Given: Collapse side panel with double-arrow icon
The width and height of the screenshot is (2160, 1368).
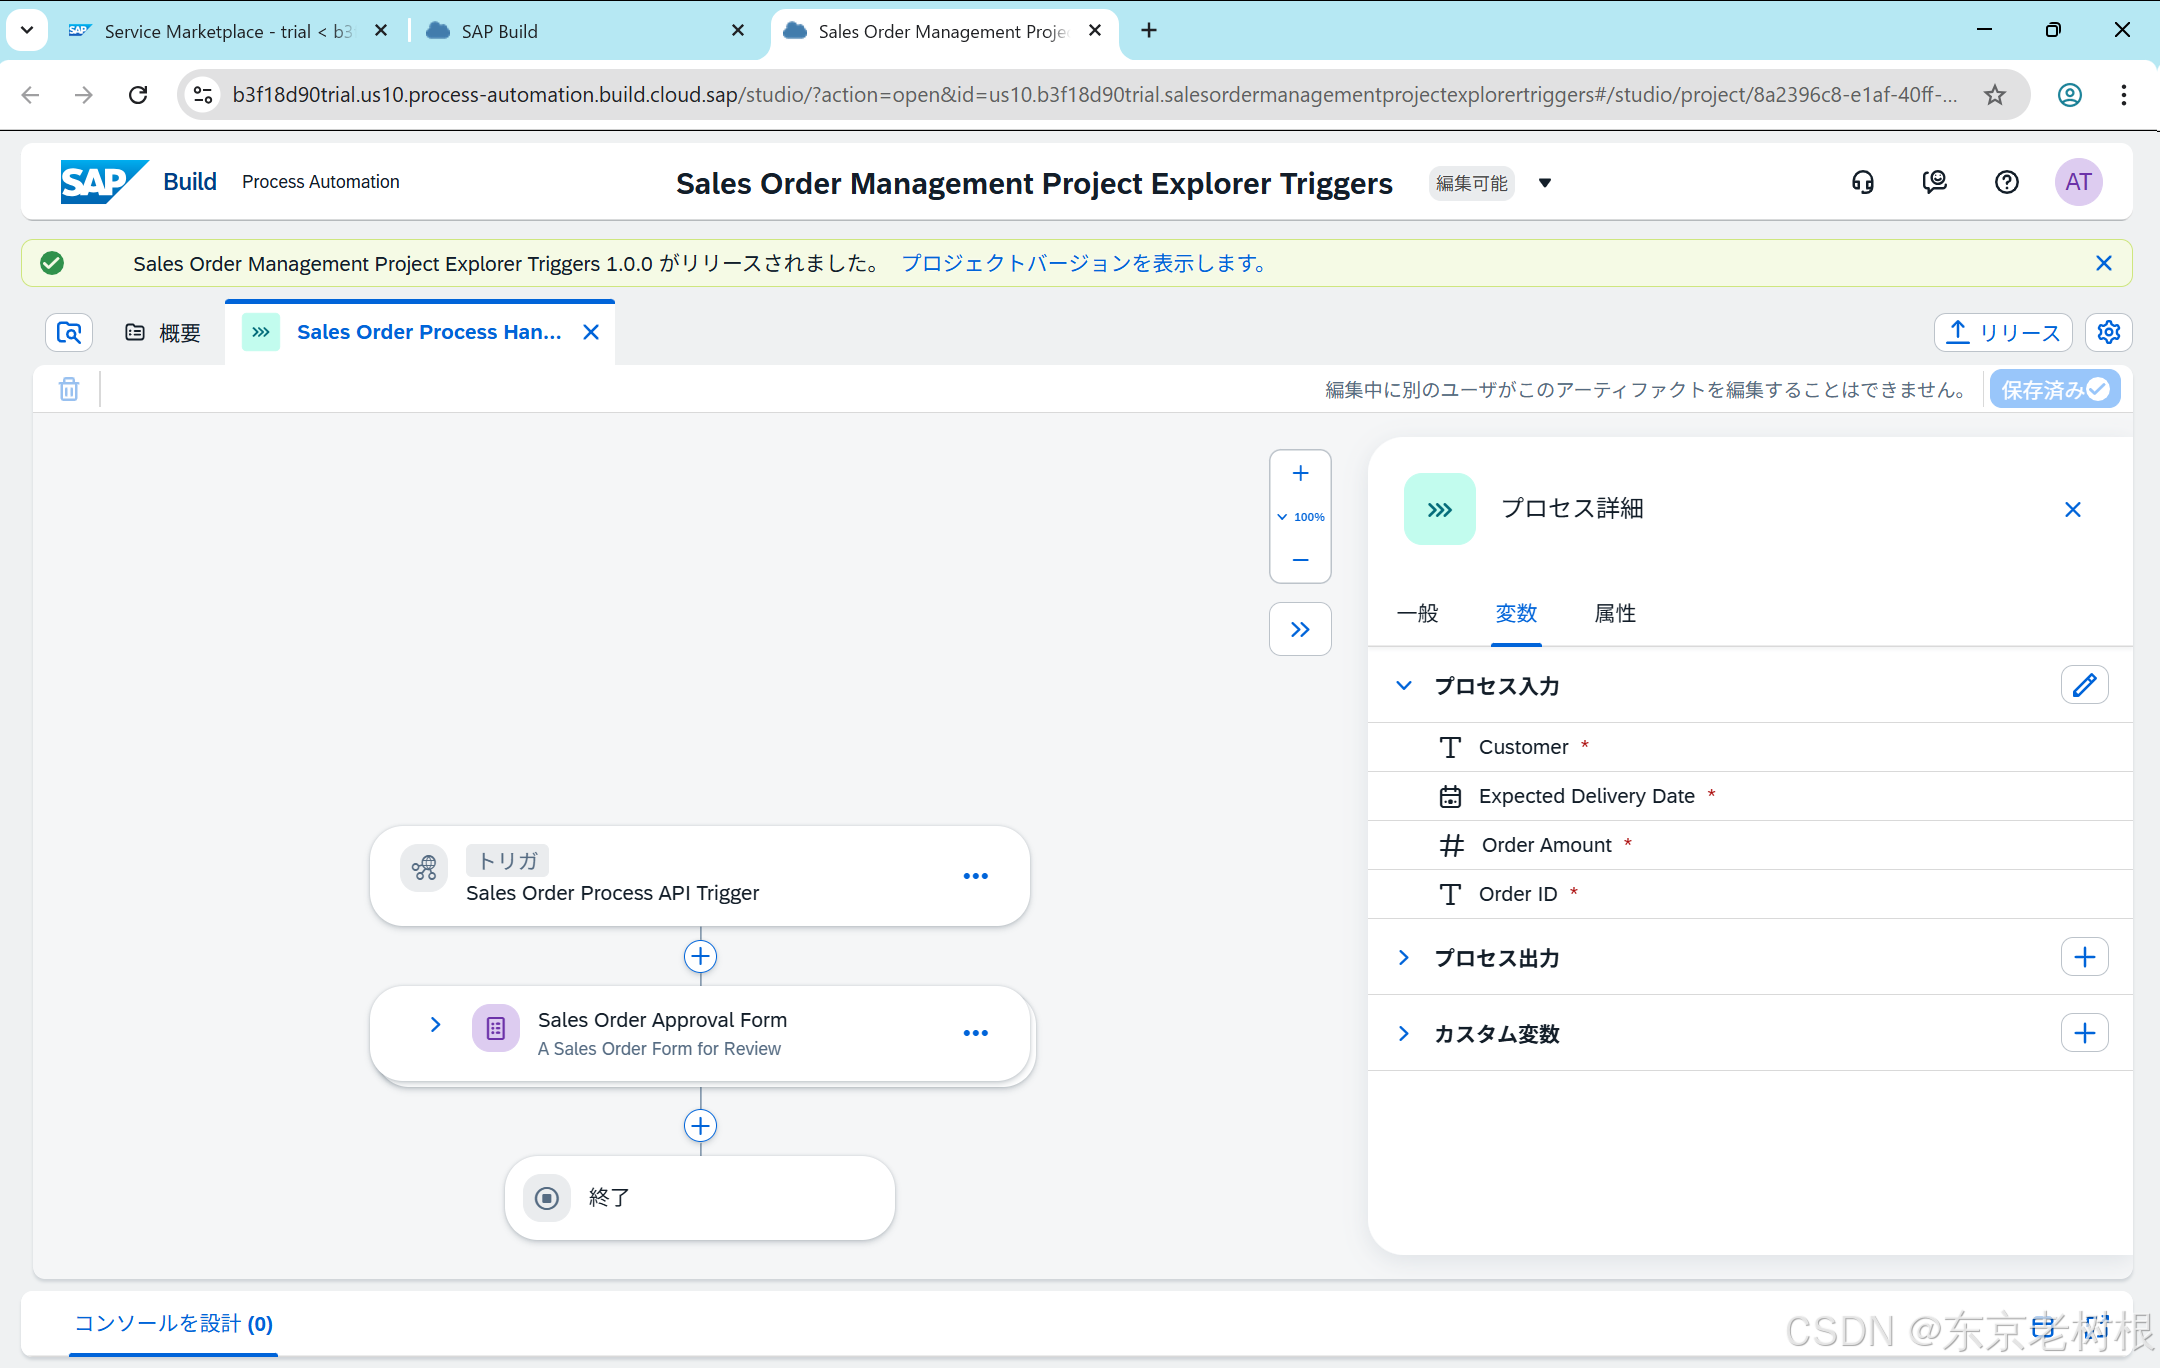Looking at the screenshot, I should pos(1300,629).
